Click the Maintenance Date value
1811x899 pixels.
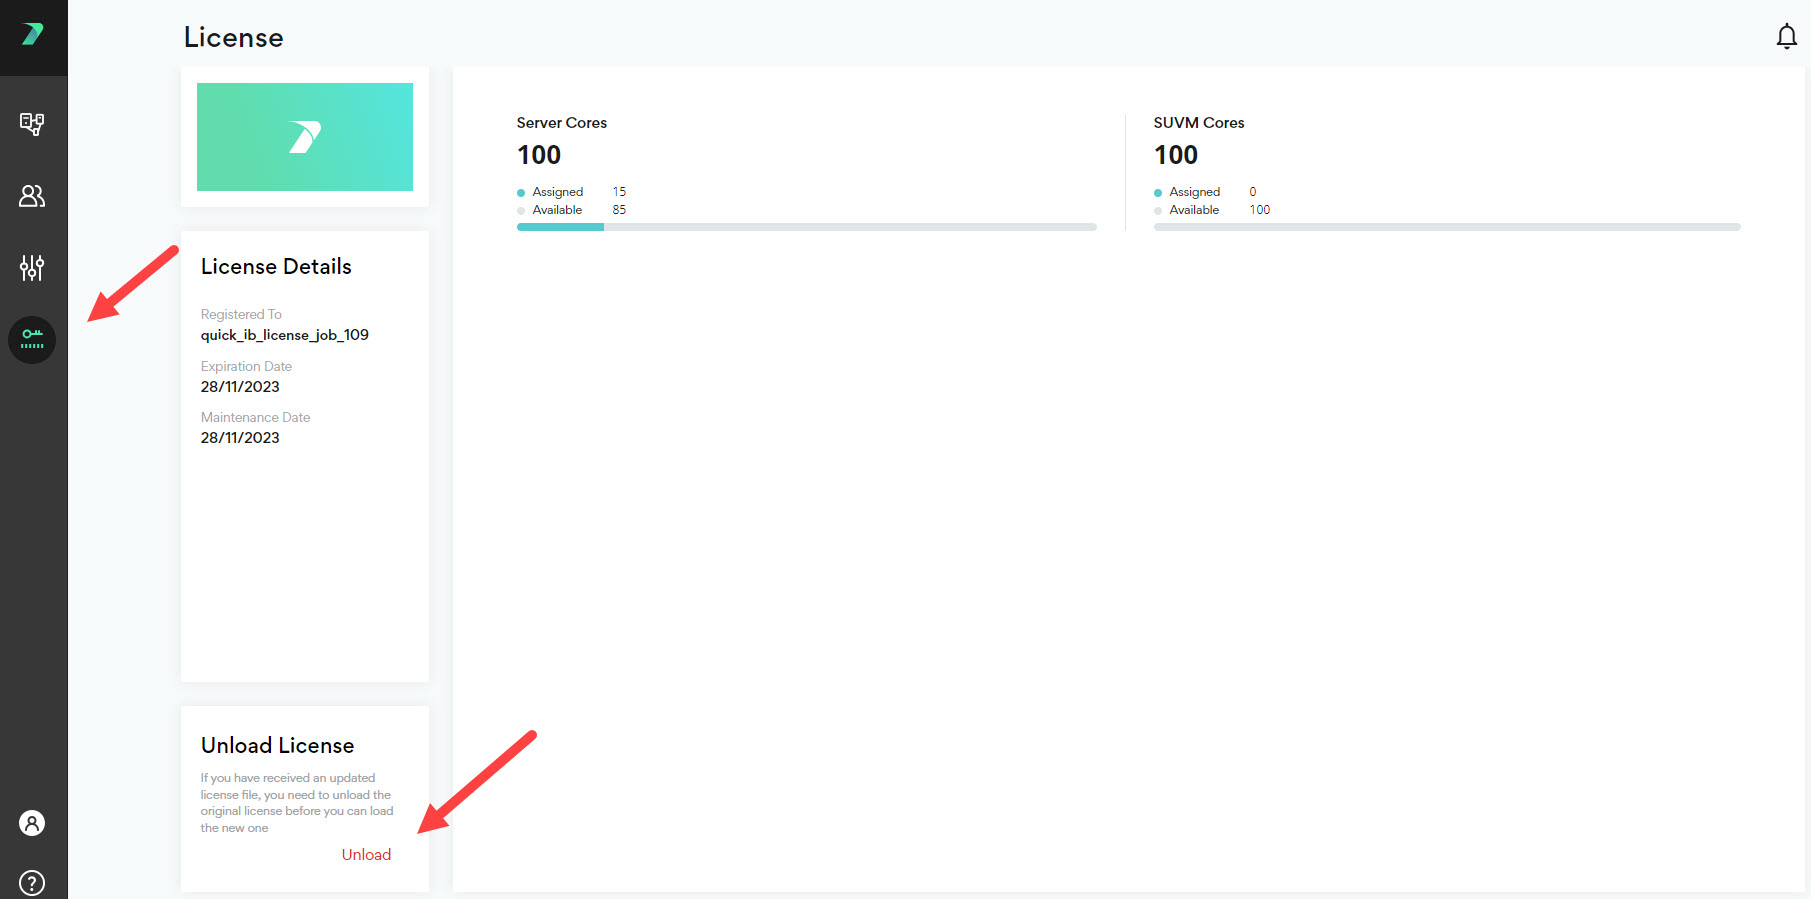pos(240,438)
